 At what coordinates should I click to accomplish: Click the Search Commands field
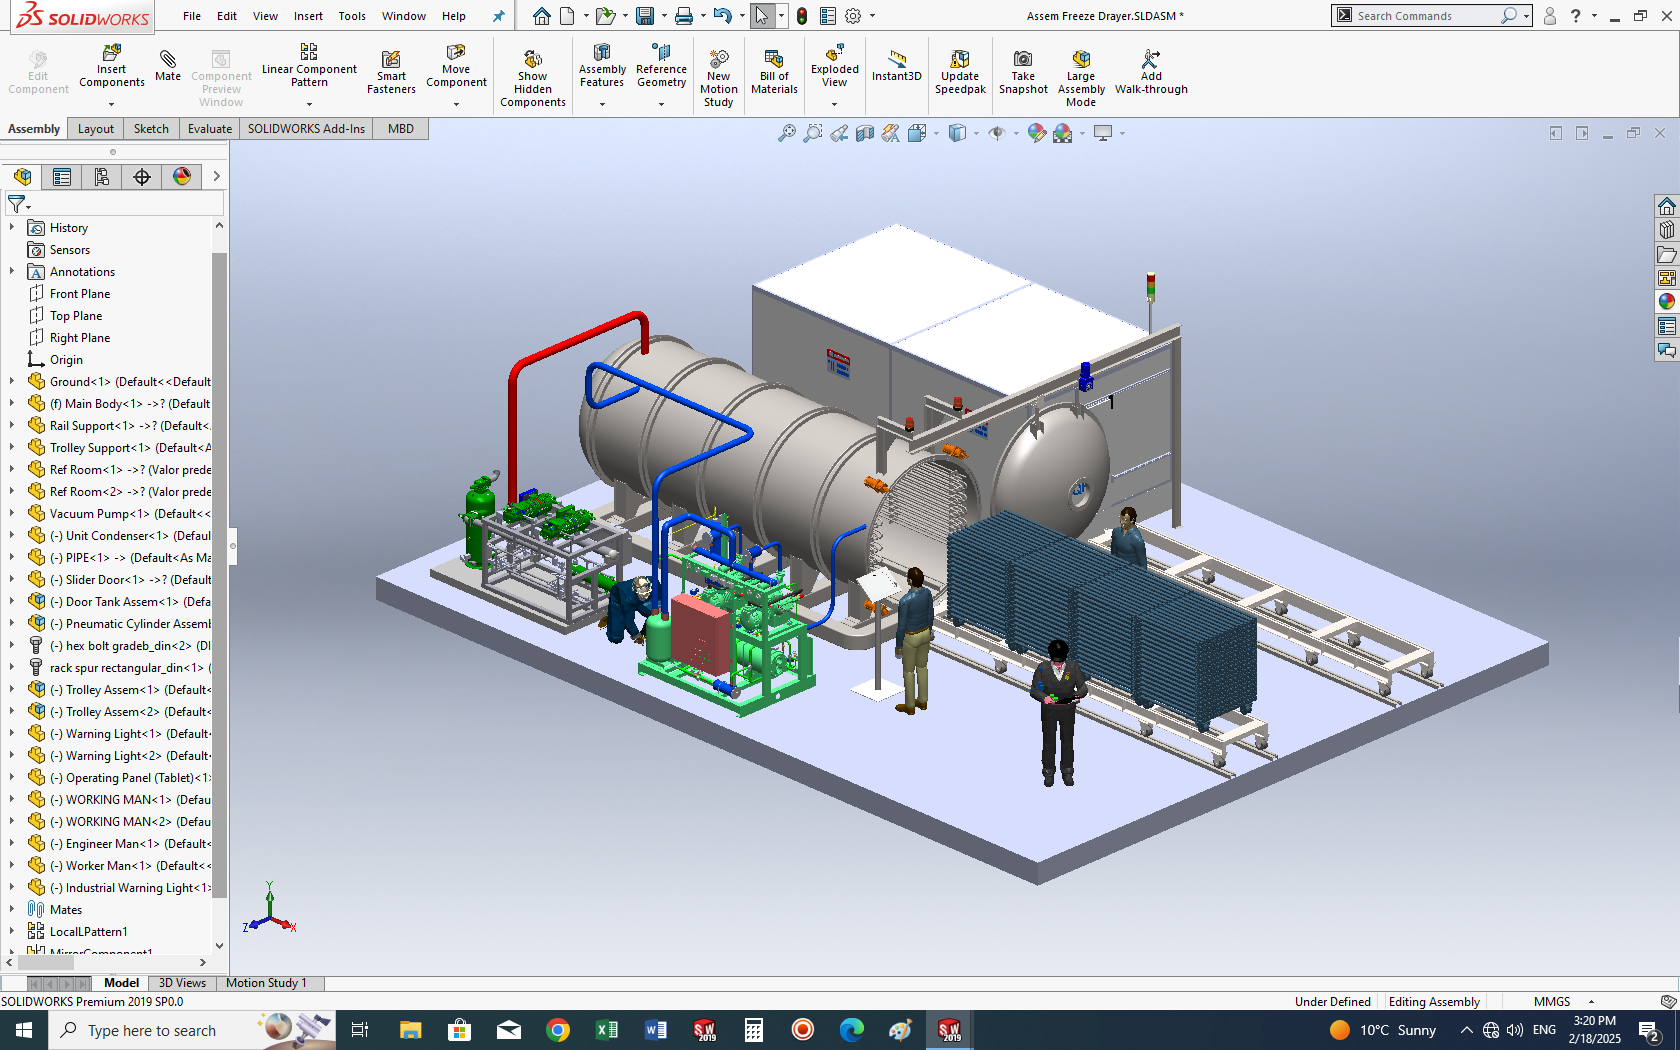tap(1425, 16)
